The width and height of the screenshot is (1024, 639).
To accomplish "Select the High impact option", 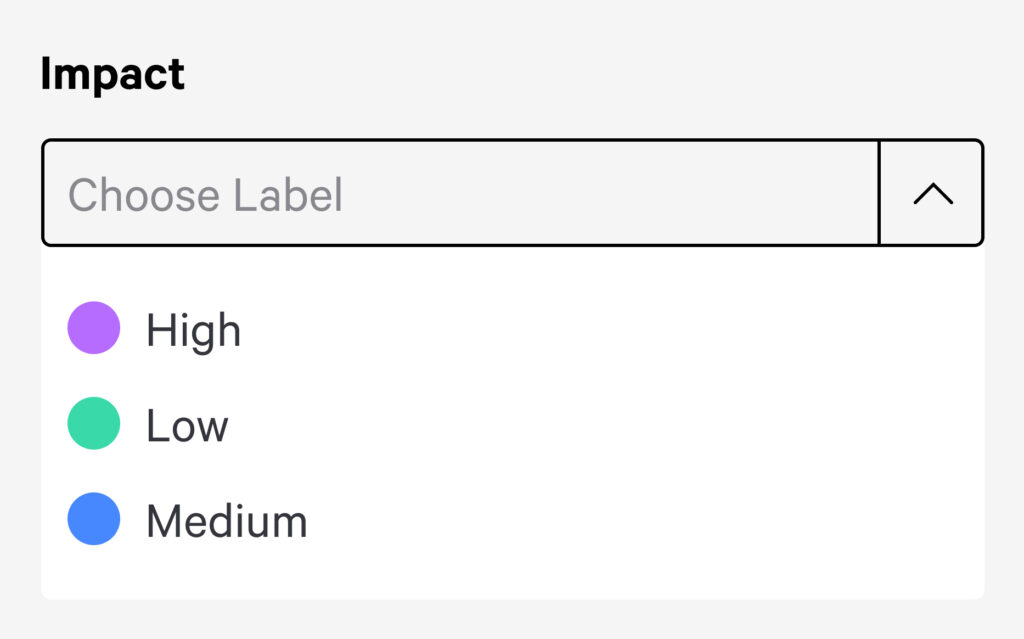I will (x=193, y=330).
